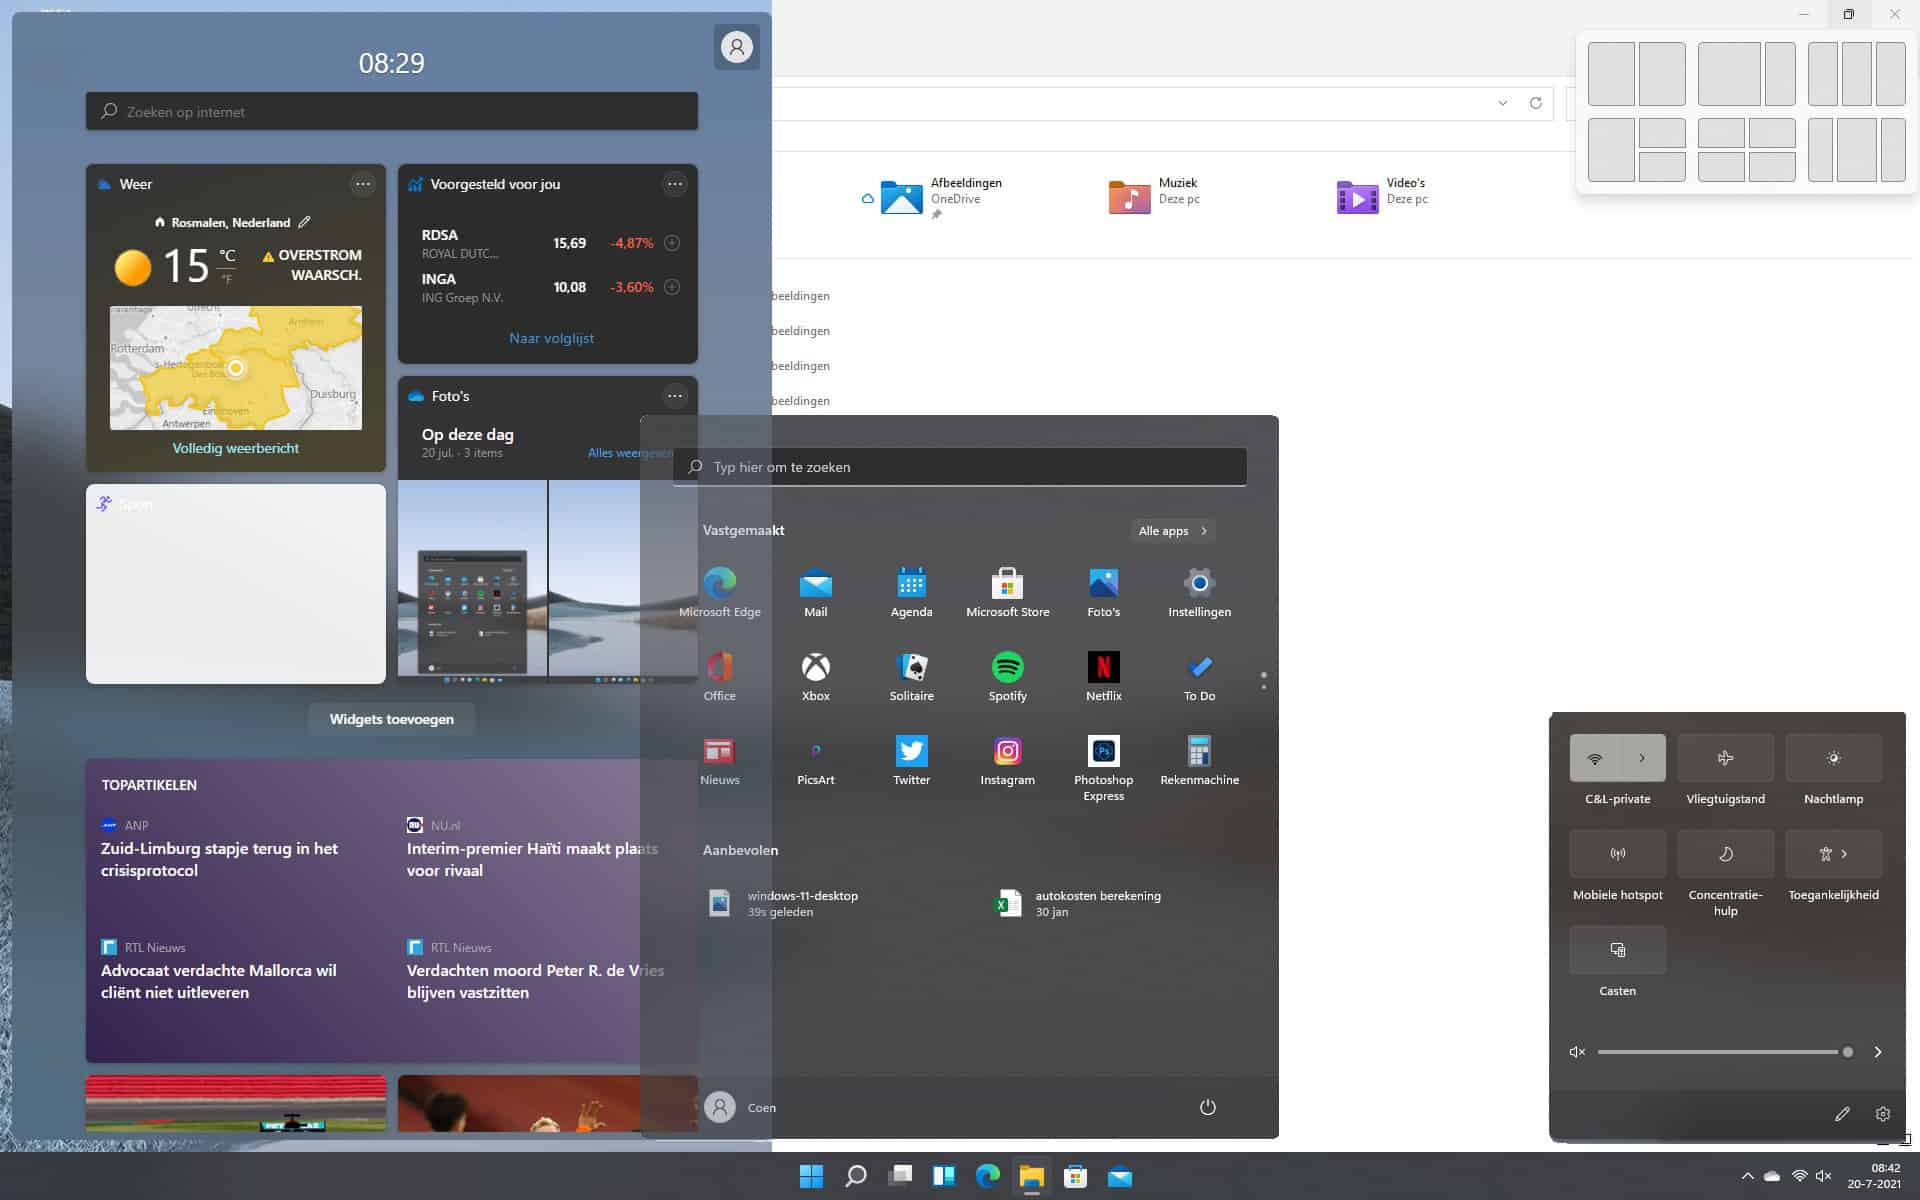Open Muziek folder in File Explorer
This screenshot has width=1920, height=1200.
click(1155, 196)
